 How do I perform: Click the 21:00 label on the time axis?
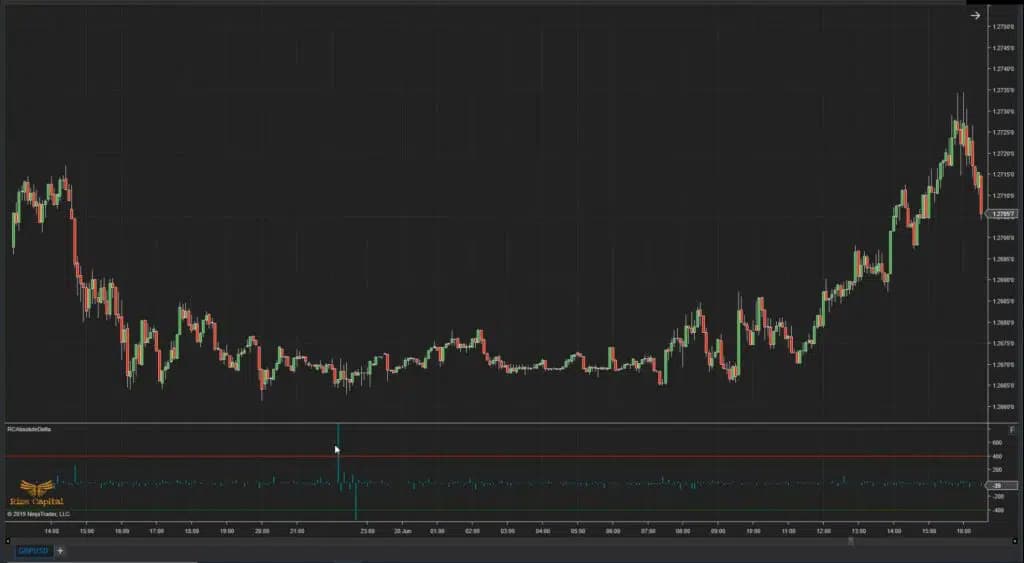pyautogui.click(x=297, y=531)
